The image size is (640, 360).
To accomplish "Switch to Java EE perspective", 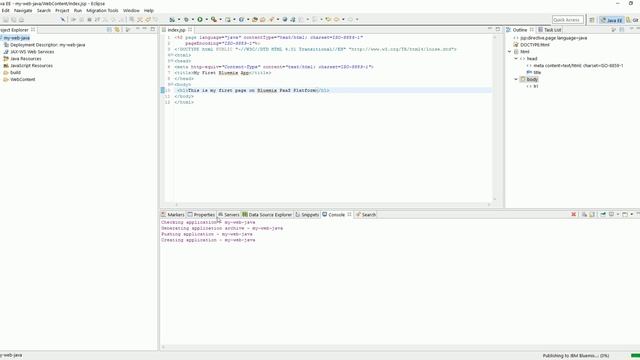I will (x=611, y=20).
